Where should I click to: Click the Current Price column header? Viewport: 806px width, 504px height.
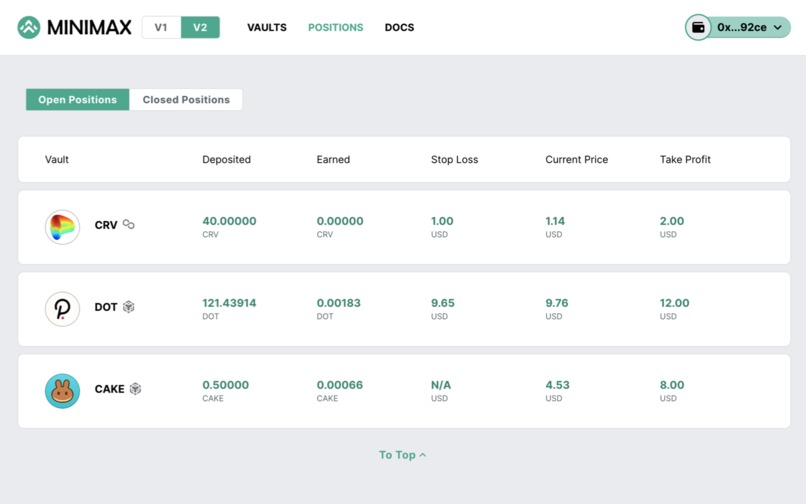[577, 159]
